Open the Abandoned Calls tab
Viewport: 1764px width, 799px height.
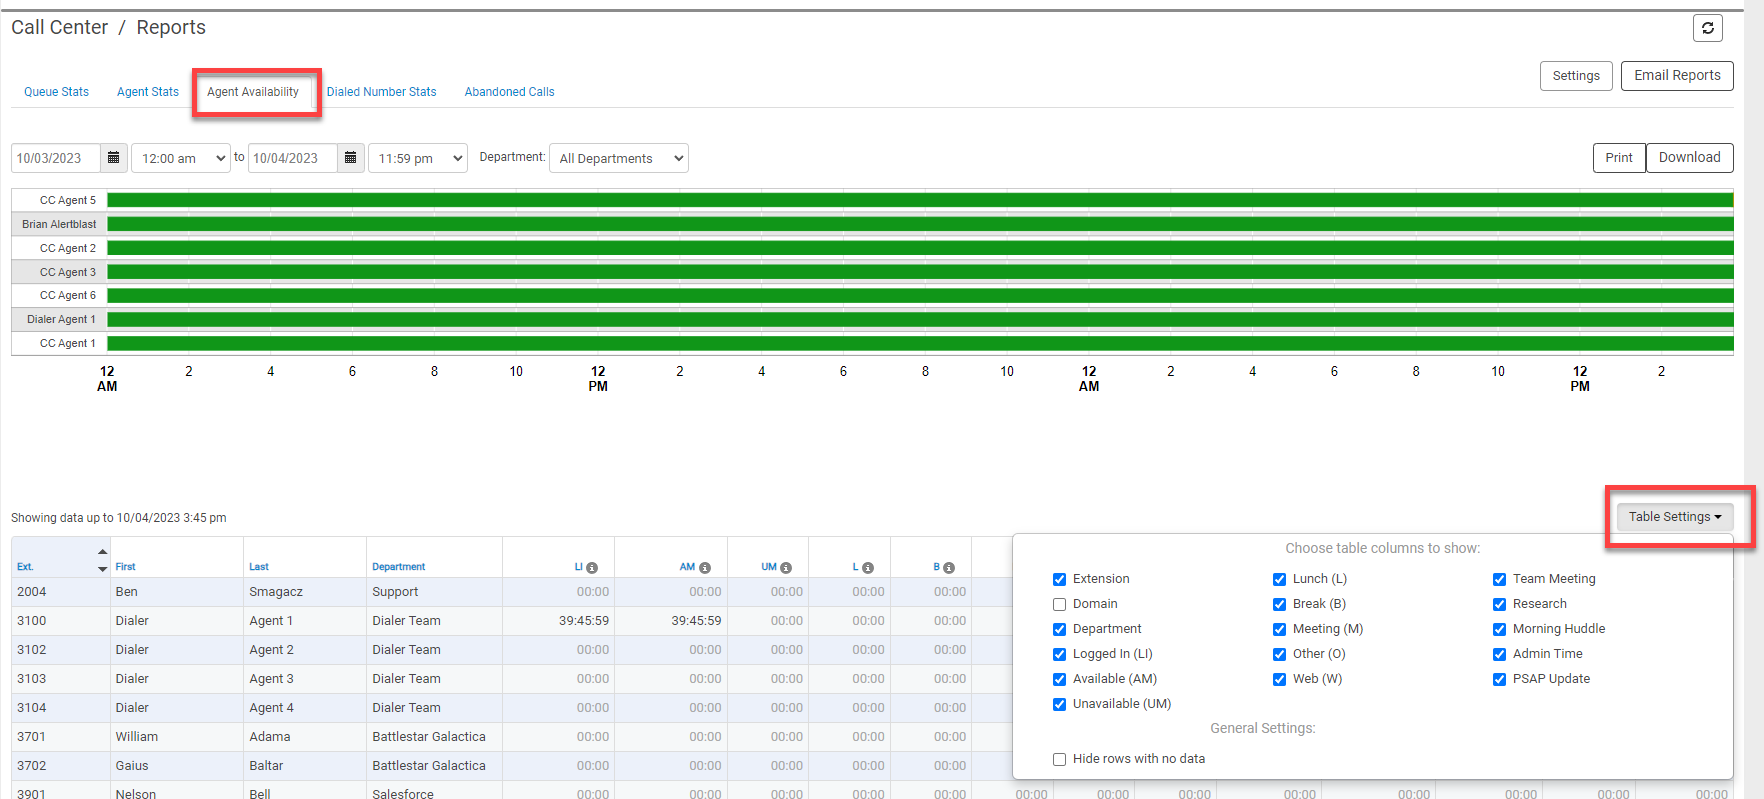510,92
